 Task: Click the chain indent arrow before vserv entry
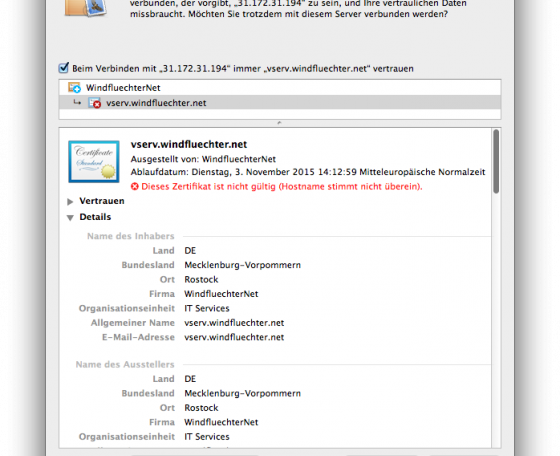77,103
